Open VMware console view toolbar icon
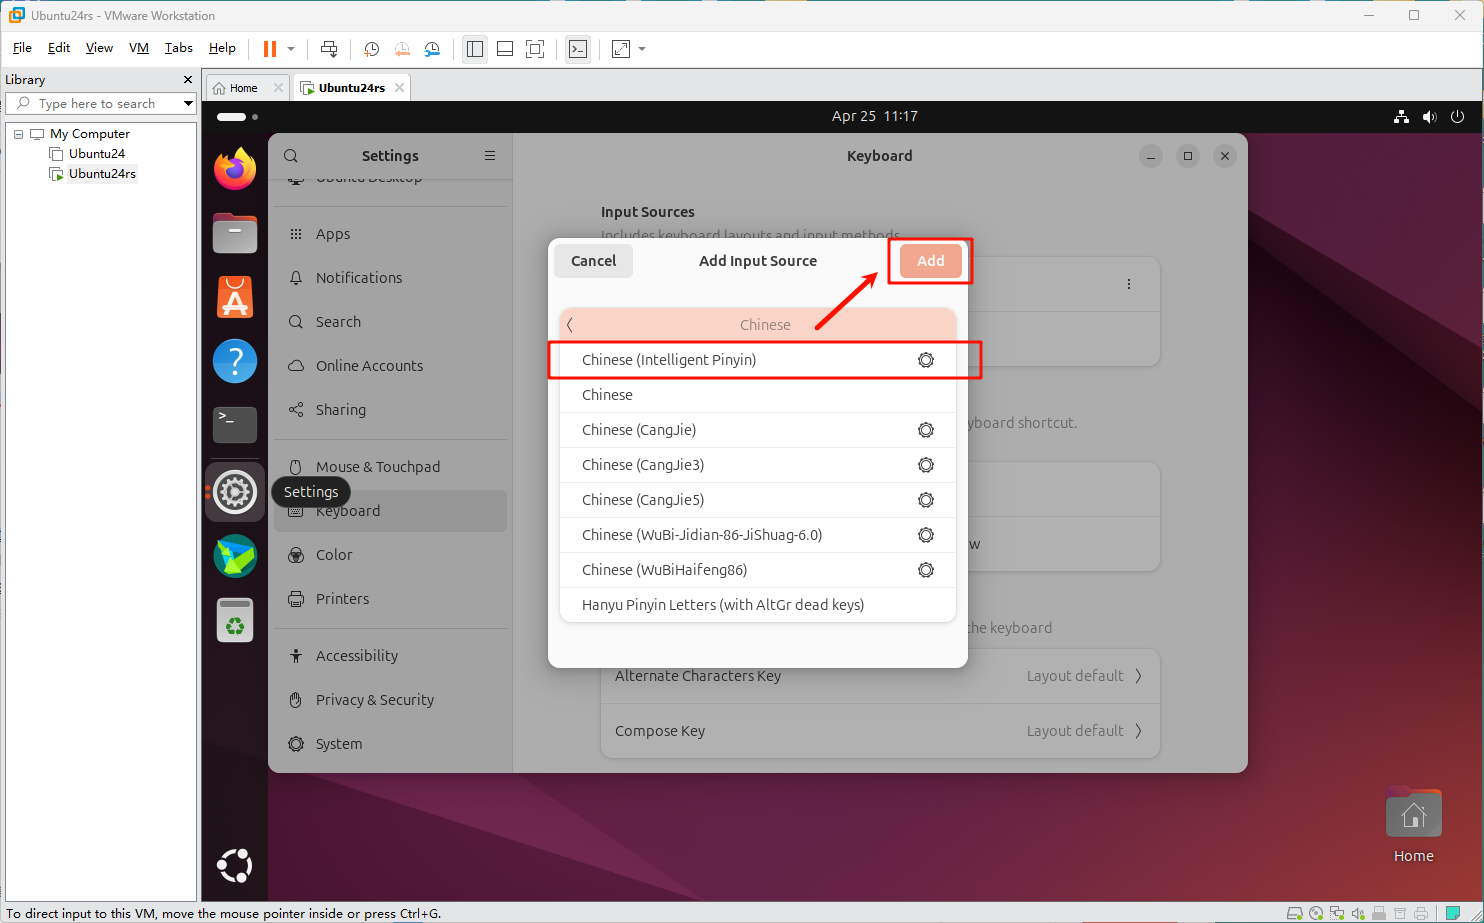Viewport: 1484px width, 923px height. 578,49
